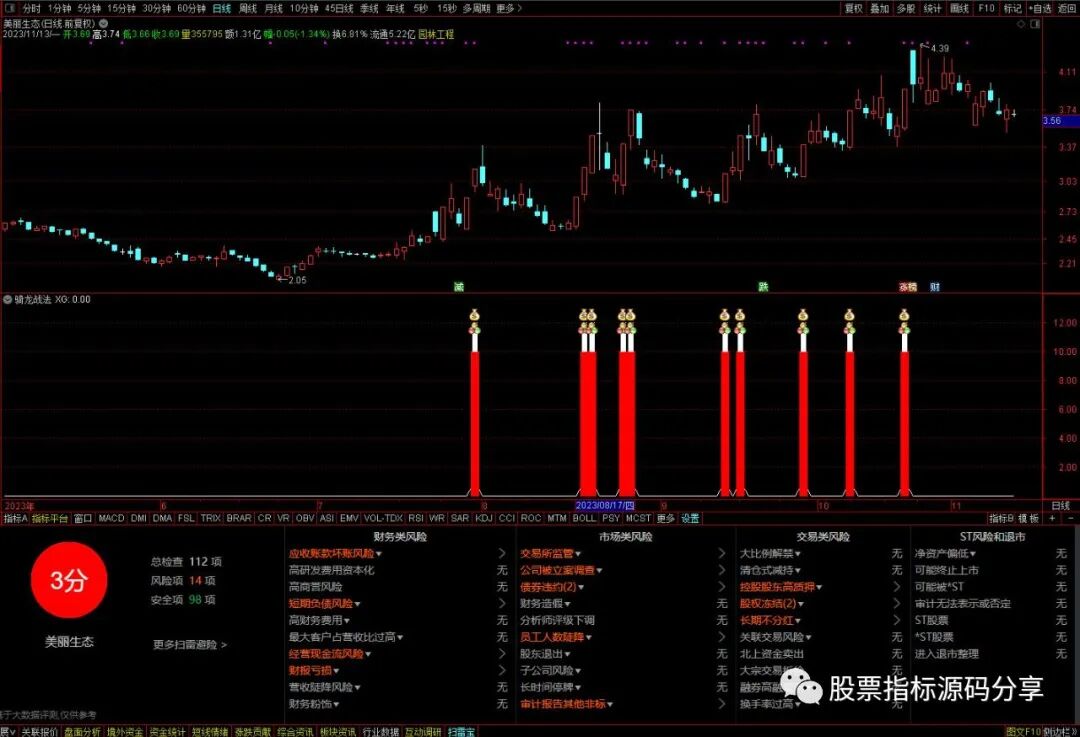
Task: Click the 标记 mark button
Action: (1012, 8)
